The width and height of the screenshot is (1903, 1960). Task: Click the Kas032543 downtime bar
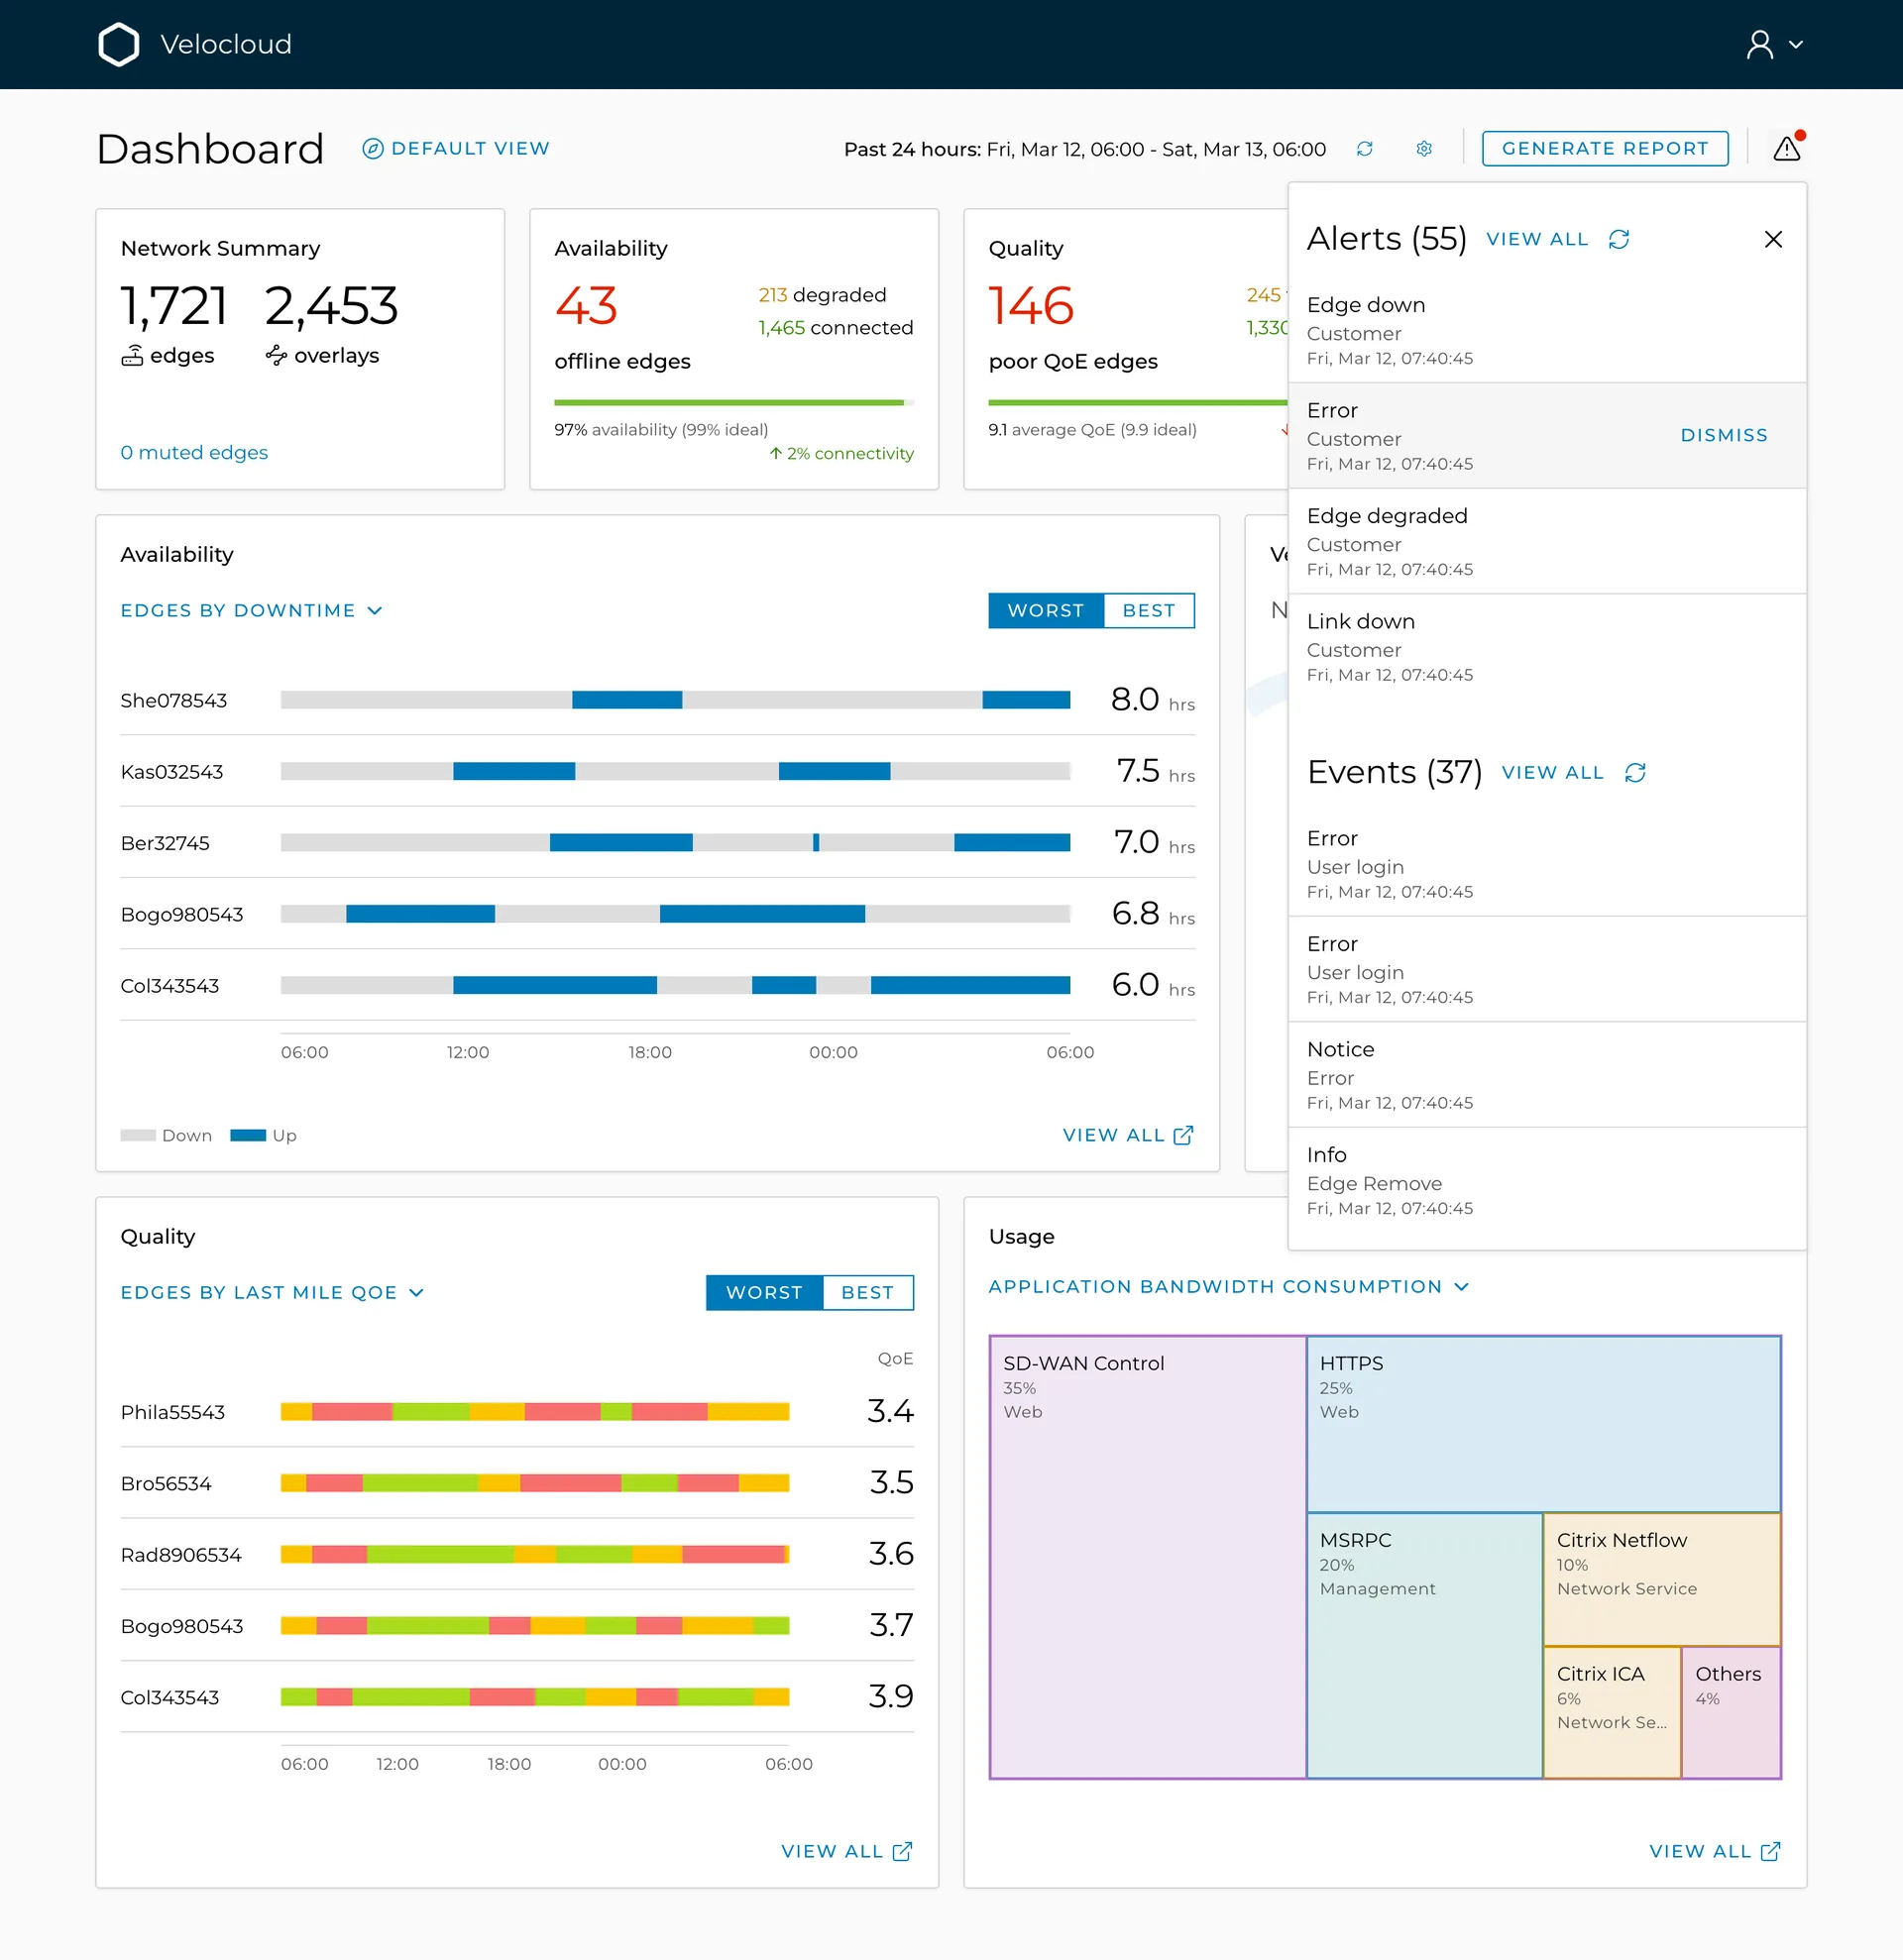pyautogui.click(x=675, y=771)
